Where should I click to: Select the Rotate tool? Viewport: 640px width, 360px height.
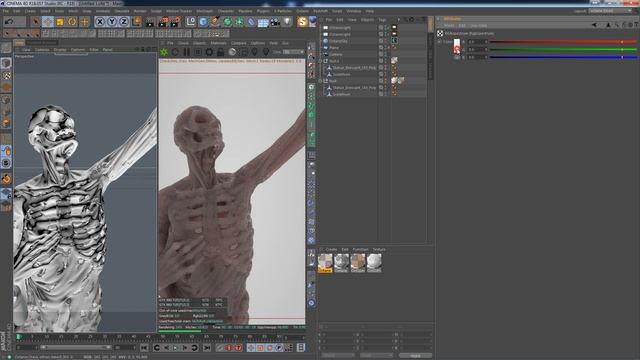pos(72,22)
